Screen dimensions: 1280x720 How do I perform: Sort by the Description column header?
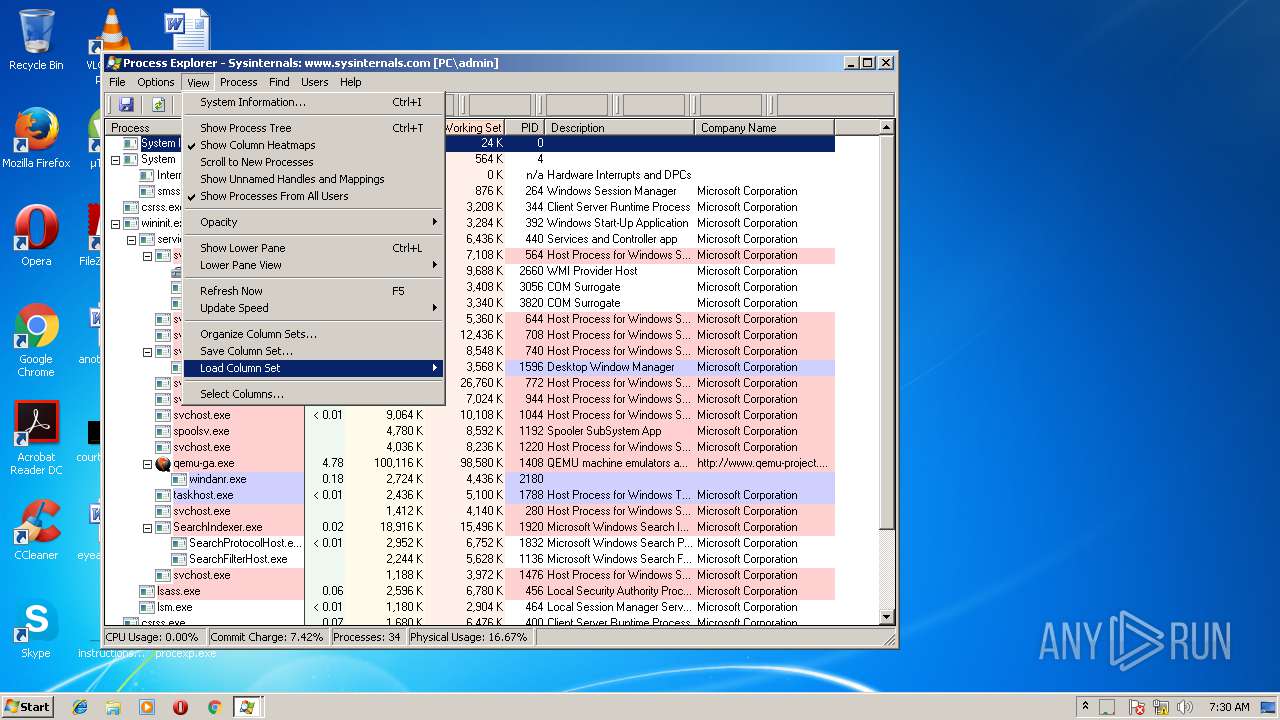click(x=620, y=128)
